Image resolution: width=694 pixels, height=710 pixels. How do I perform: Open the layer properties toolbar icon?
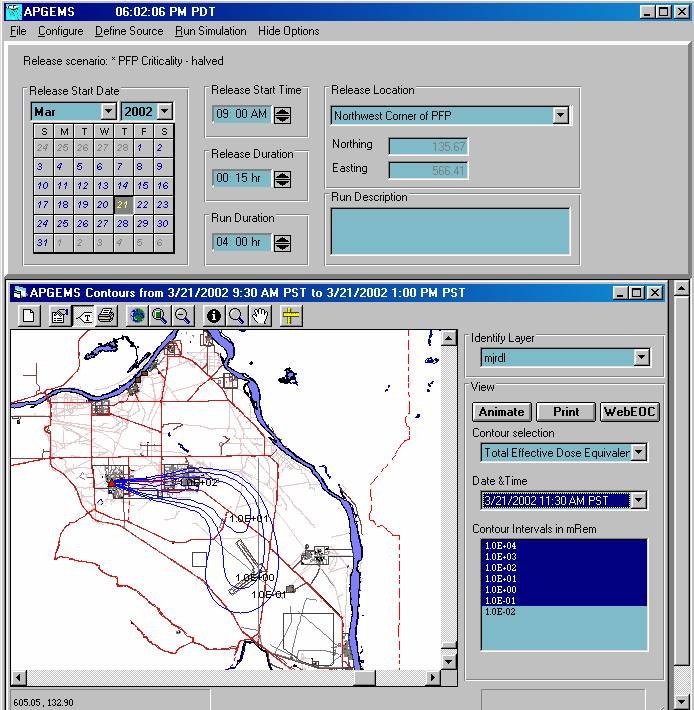click(x=59, y=316)
